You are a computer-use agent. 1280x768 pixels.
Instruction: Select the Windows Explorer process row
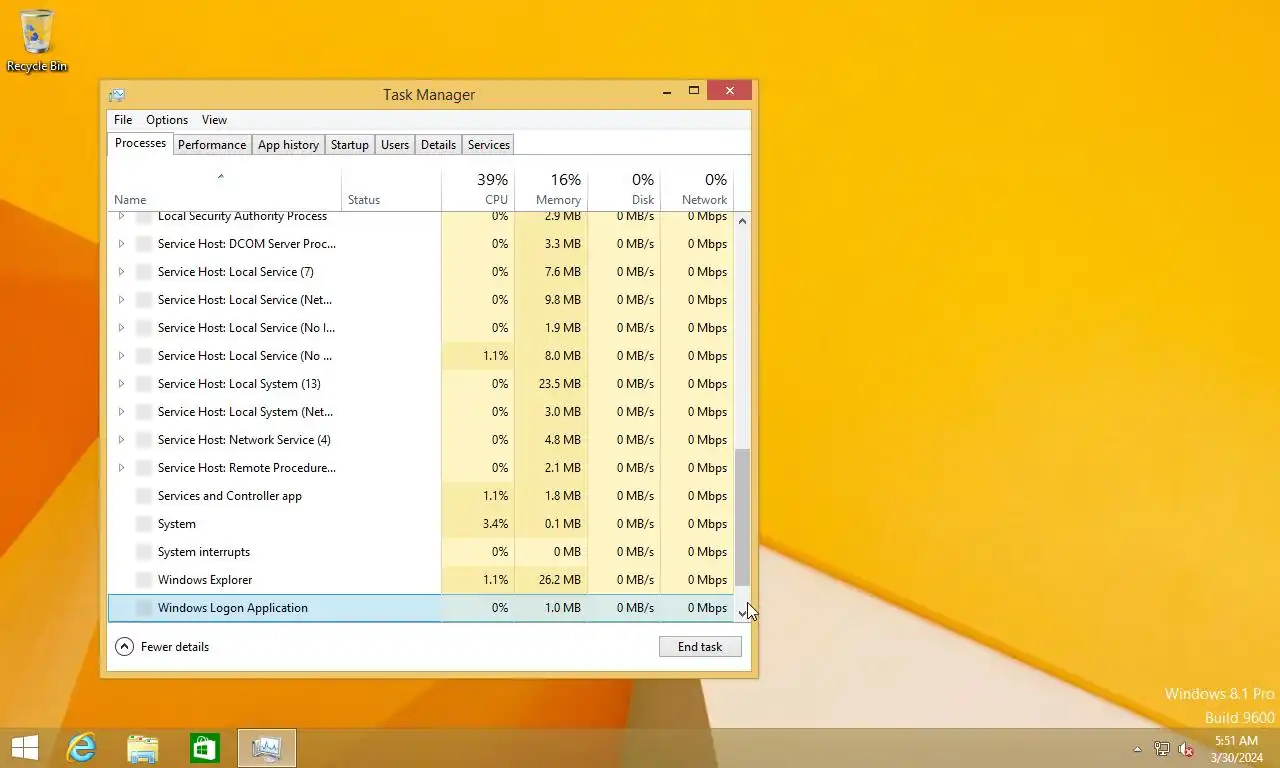click(421, 580)
